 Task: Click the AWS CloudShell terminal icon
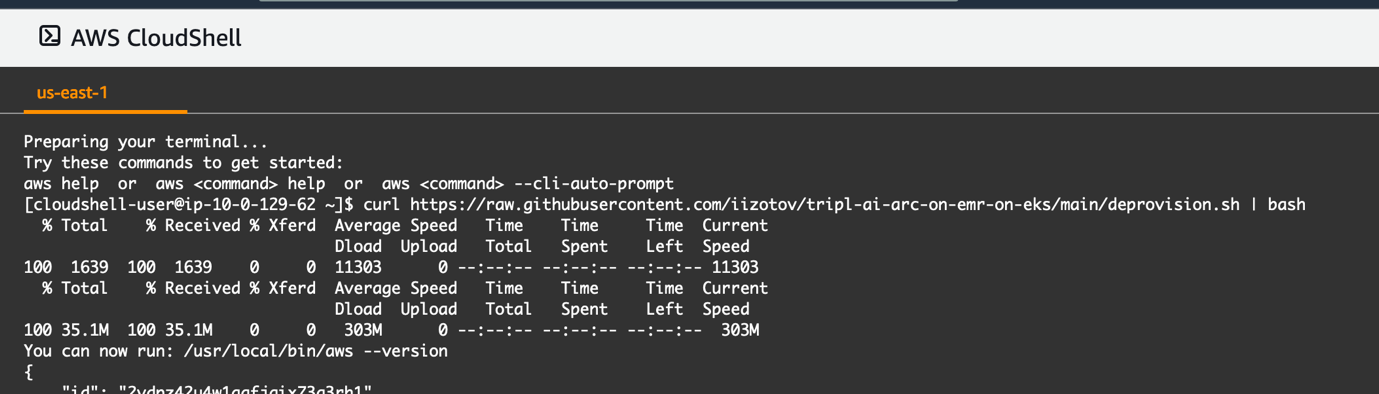coord(50,37)
